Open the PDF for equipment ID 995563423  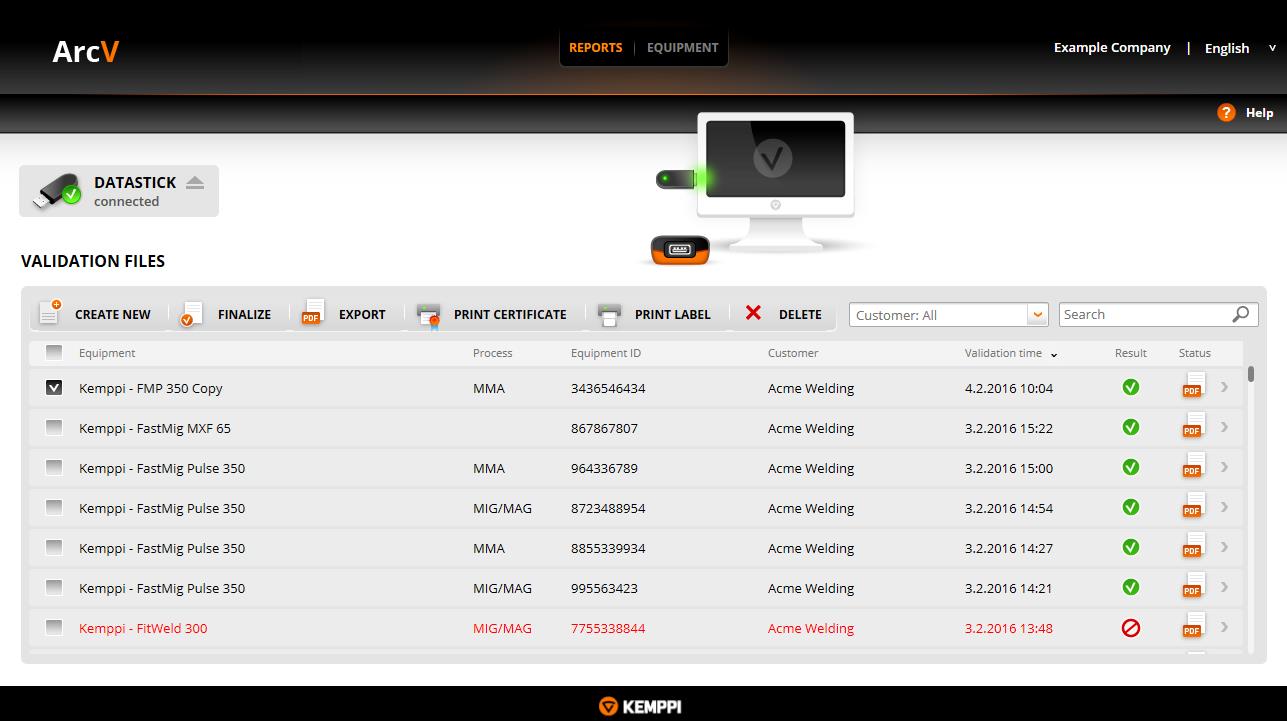[x=1193, y=586]
